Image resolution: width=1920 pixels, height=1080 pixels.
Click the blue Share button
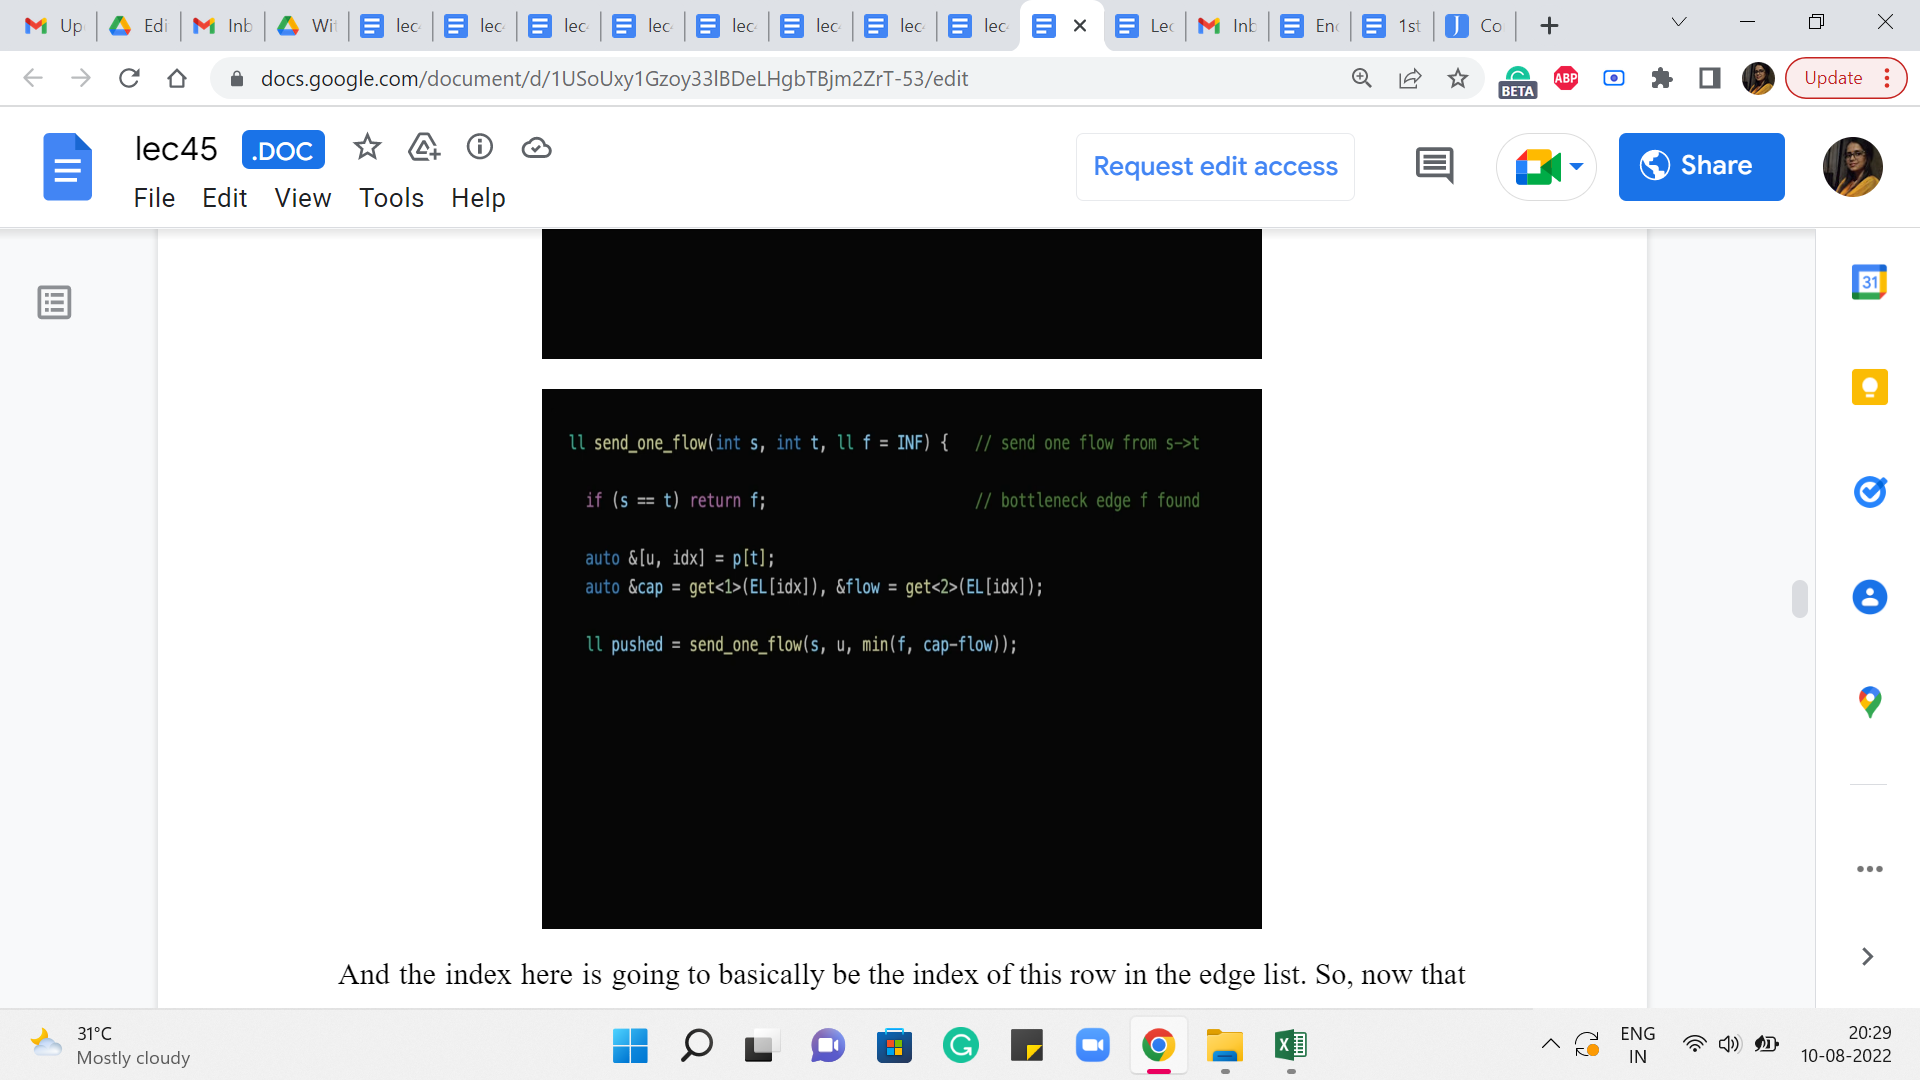[x=1701, y=166]
